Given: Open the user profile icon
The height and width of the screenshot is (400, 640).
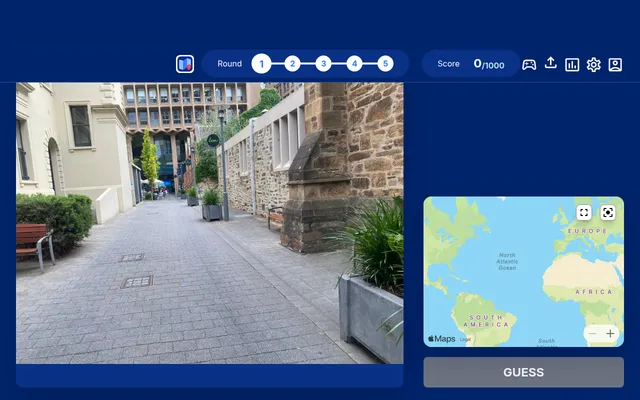Looking at the screenshot, I should pyautogui.click(x=615, y=64).
